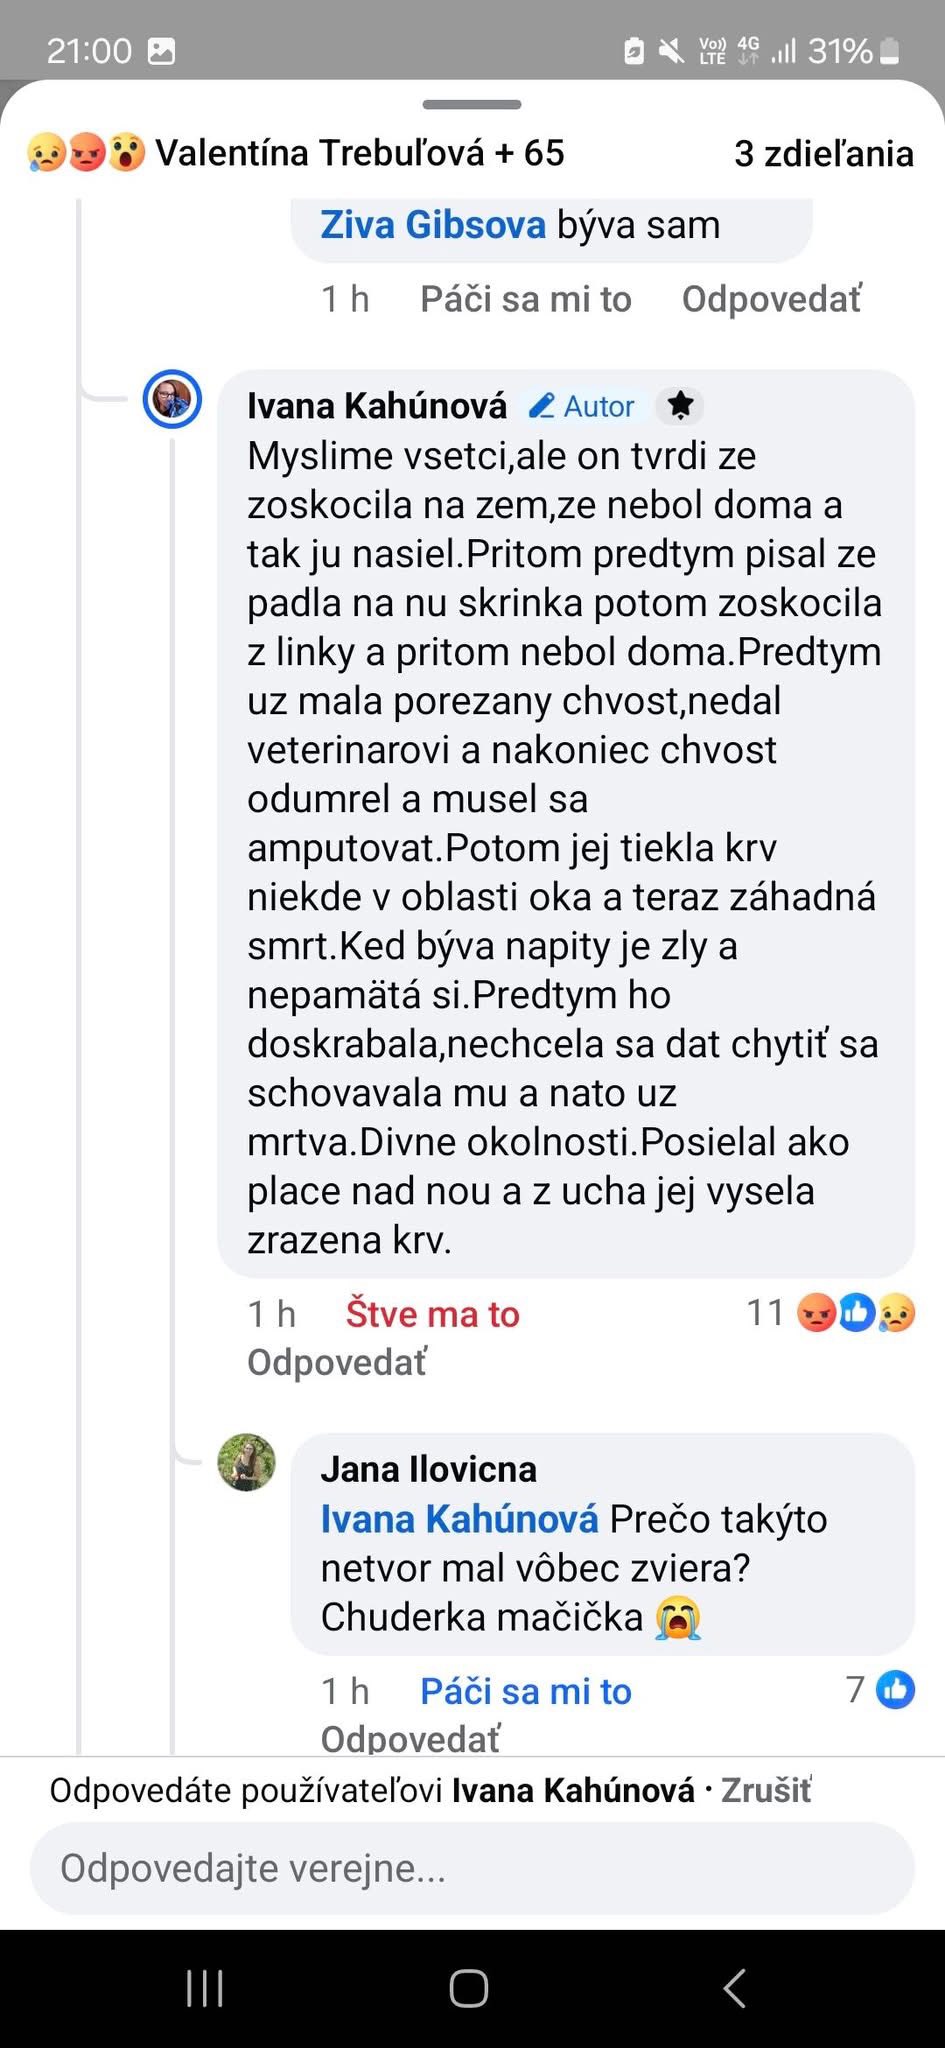
Task: Open the '3 zdieľania' shares list
Action: coord(823,154)
